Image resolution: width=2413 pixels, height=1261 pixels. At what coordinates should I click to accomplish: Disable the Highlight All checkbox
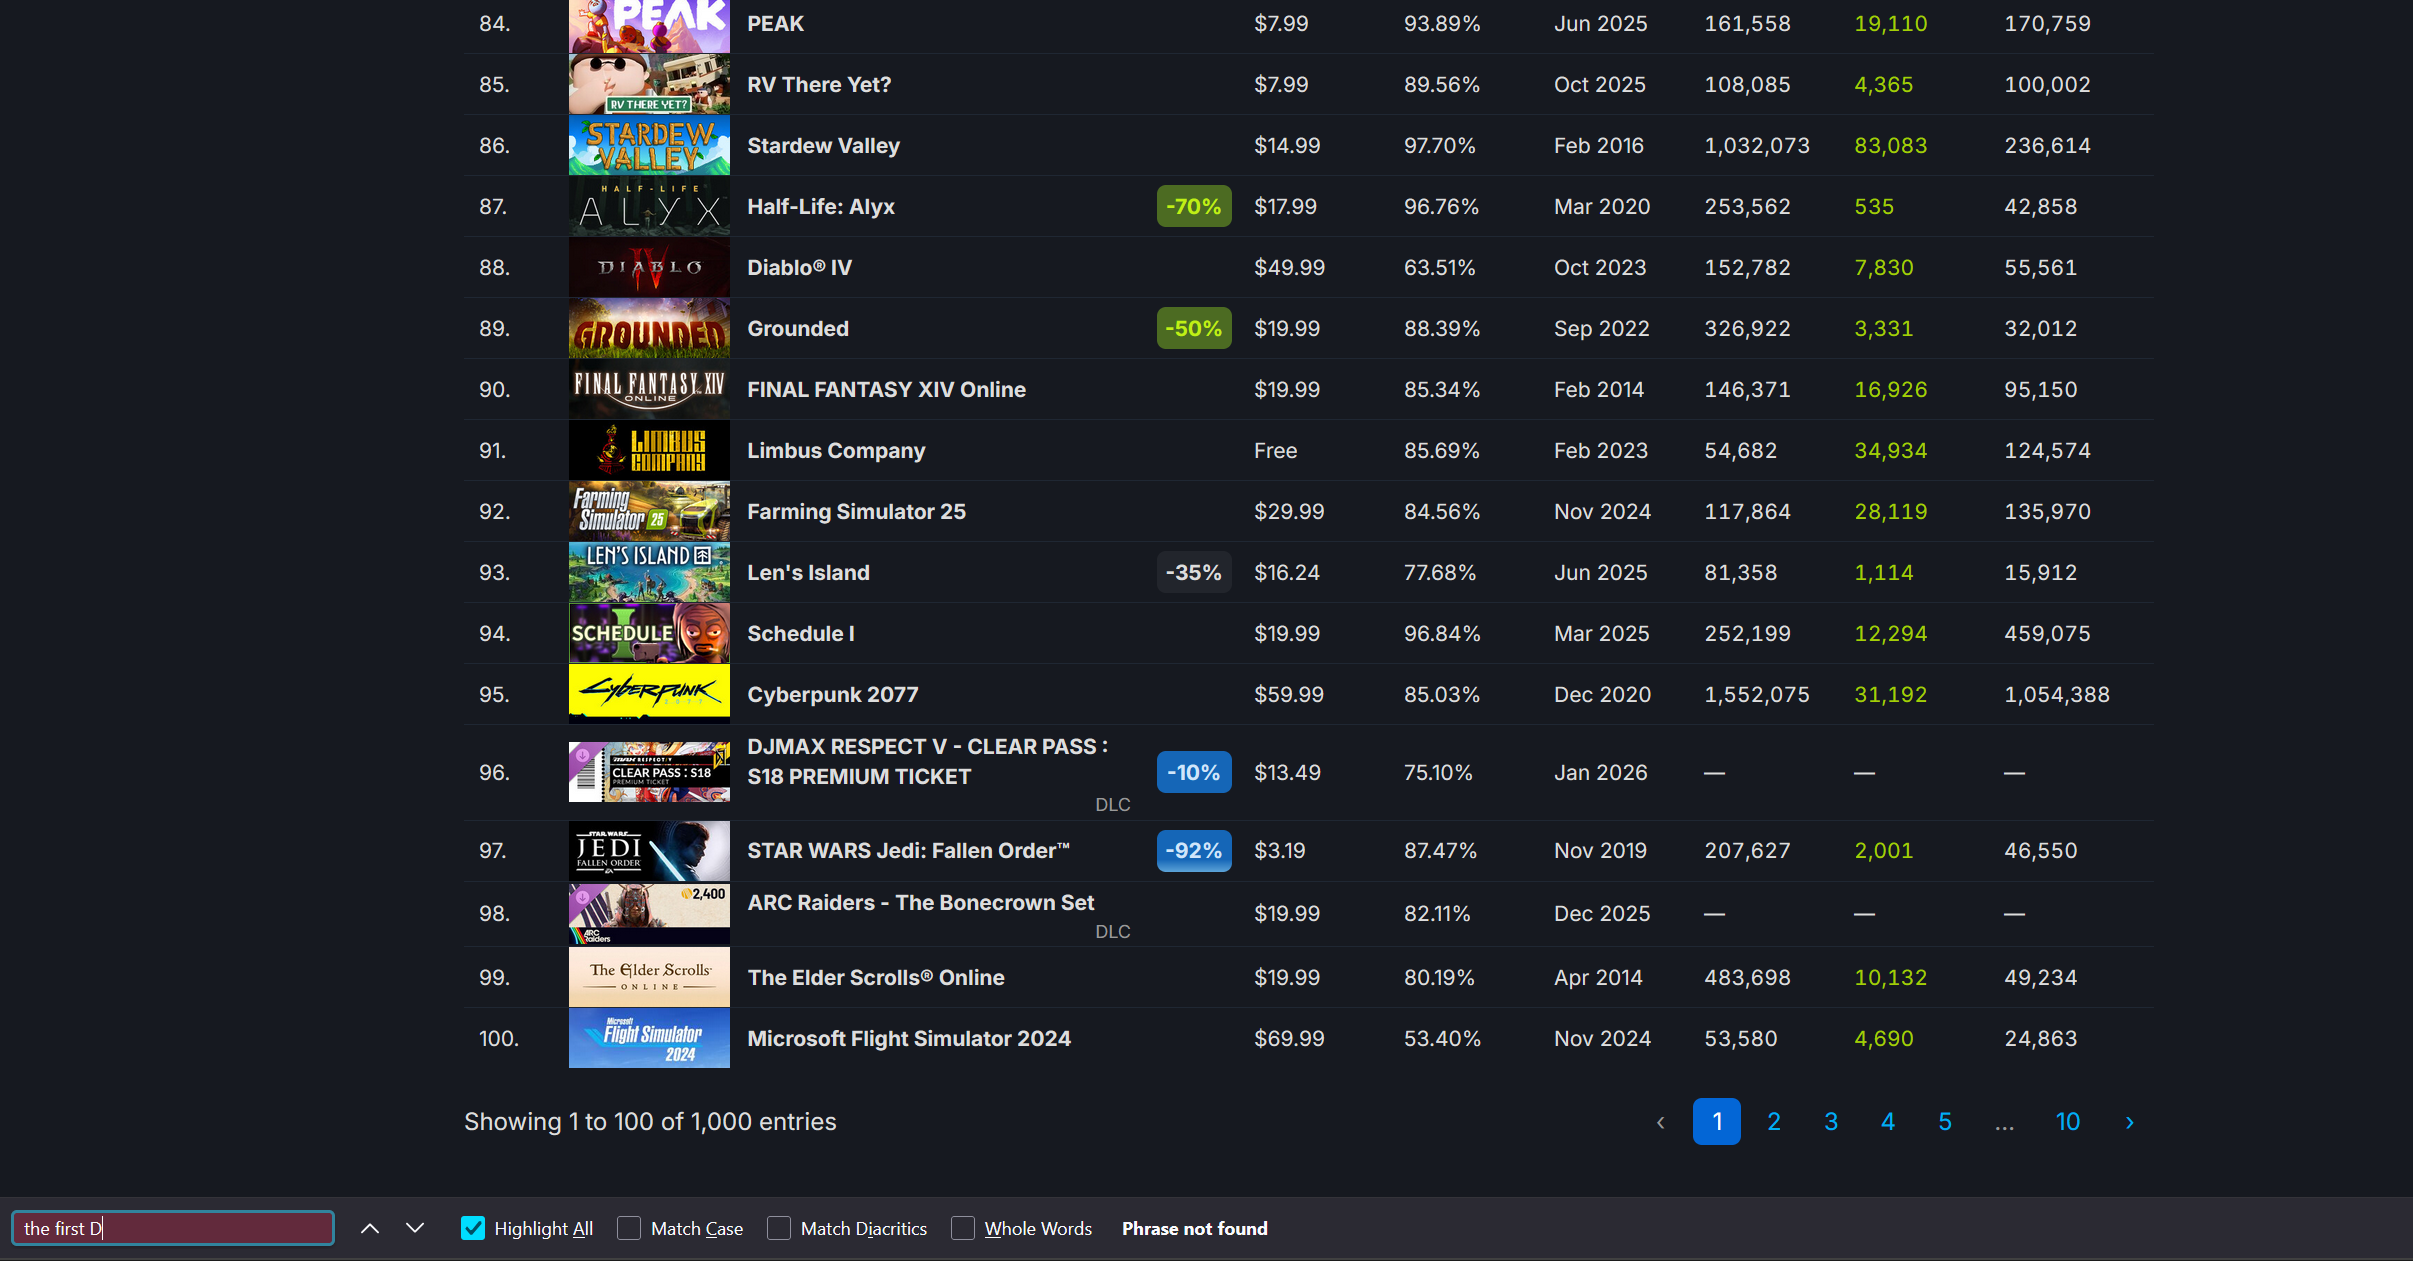473,1228
